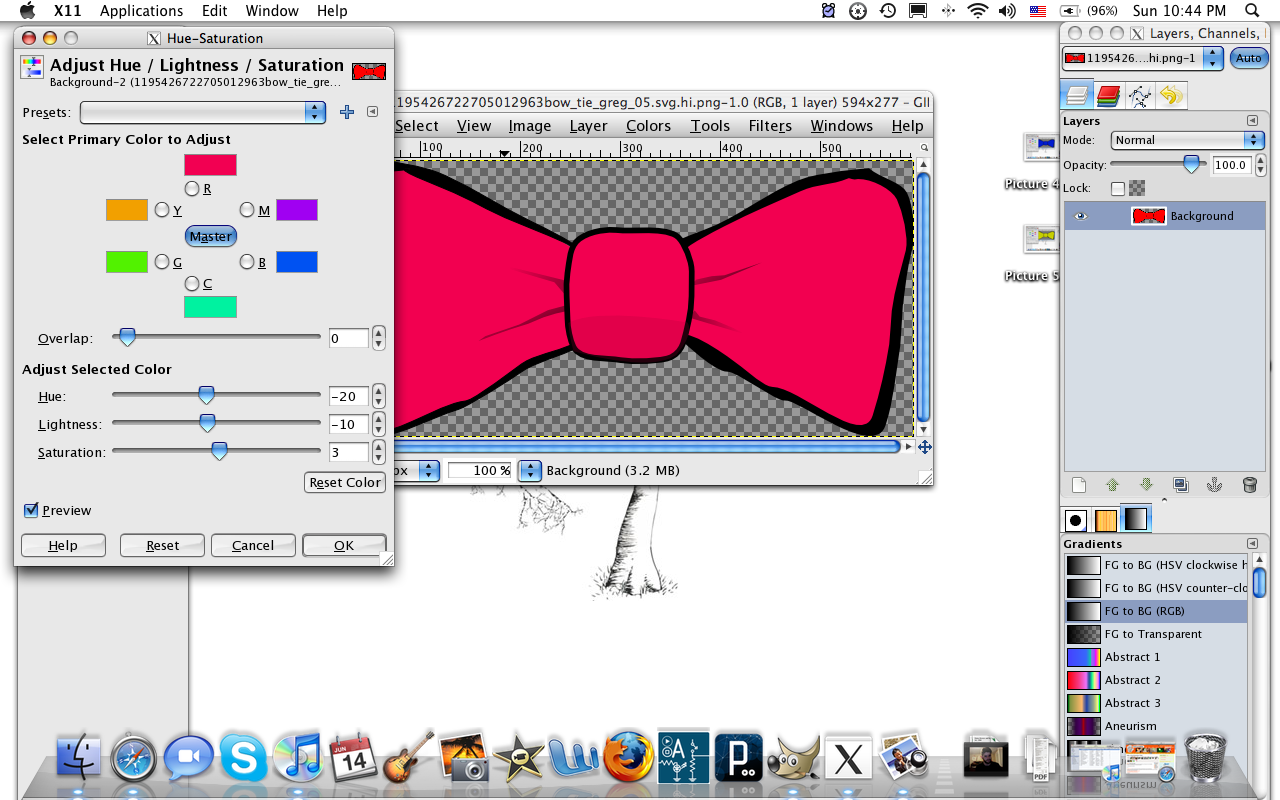This screenshot has height=800, width=1280.
Task: Raise the layer with the up arrow icon
Action: (x=1112, y=485)
